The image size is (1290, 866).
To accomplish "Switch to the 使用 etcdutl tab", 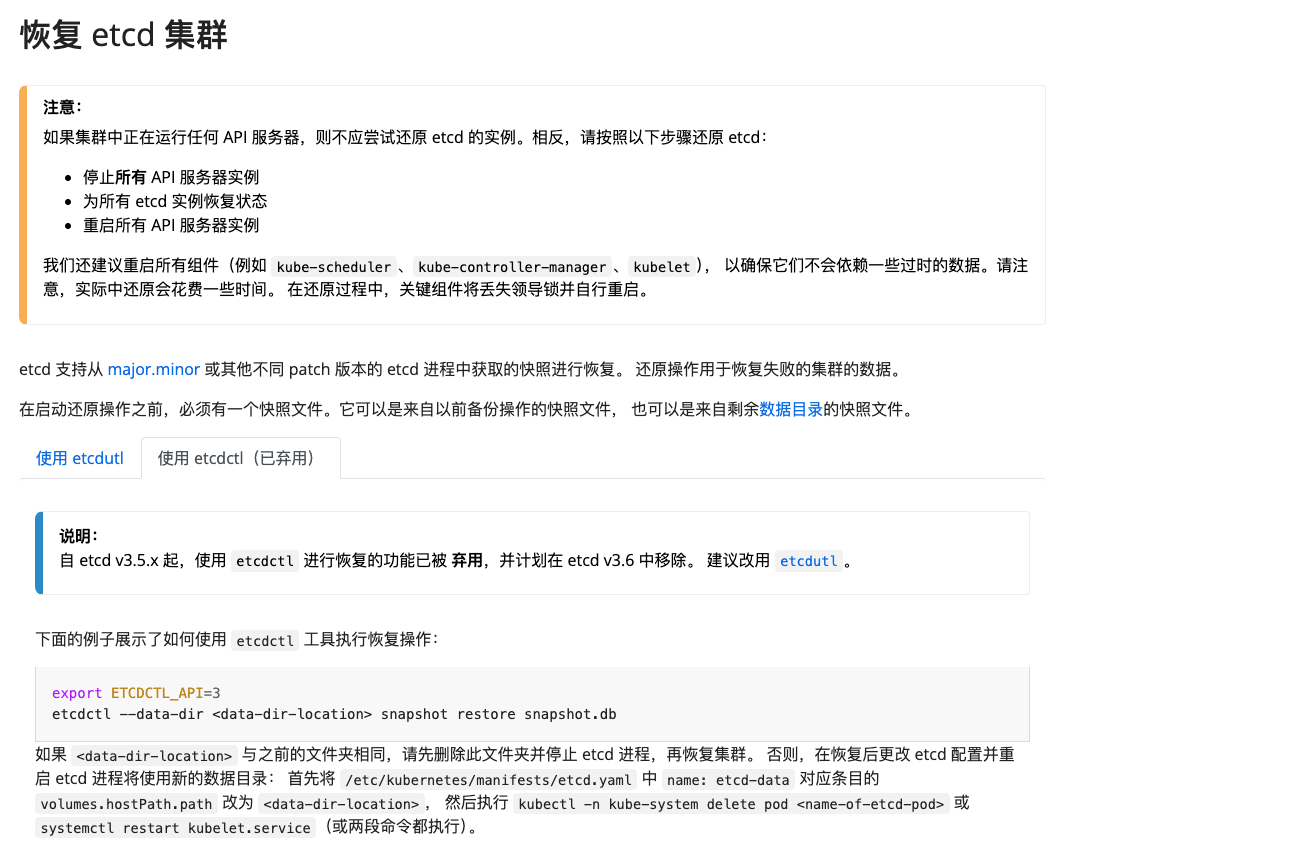I will pos(80,458).
